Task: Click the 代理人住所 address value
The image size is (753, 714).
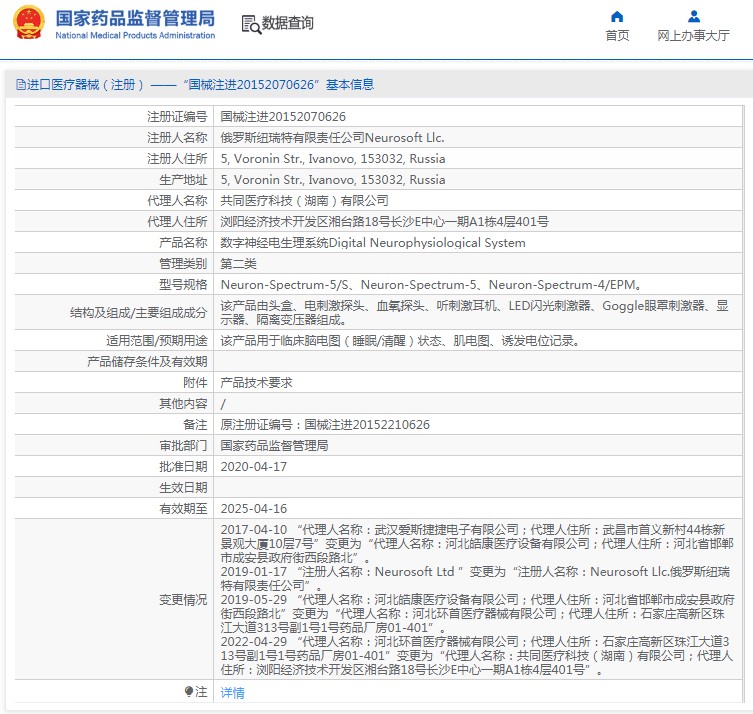Action: coord(384,222)
